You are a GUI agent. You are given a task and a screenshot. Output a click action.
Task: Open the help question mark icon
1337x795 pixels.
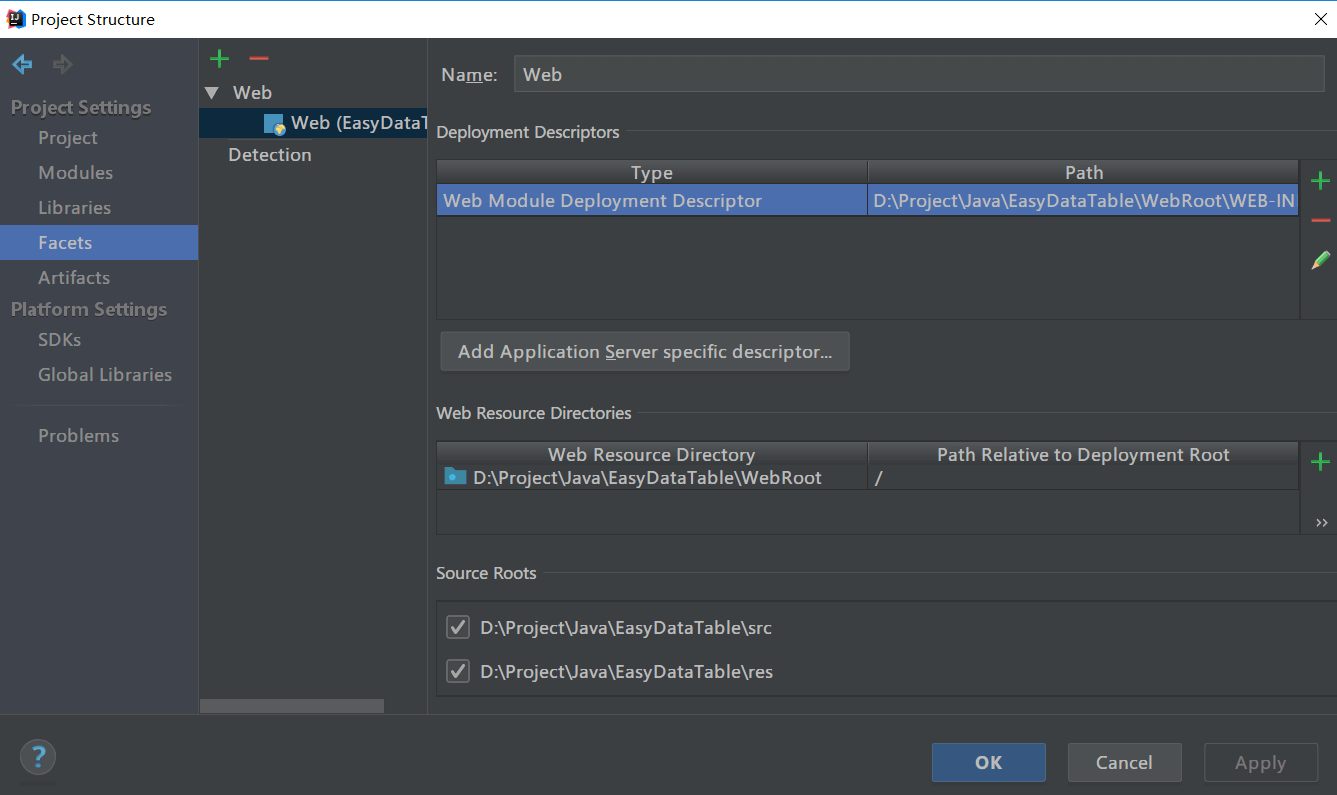(x=38, y=756)
